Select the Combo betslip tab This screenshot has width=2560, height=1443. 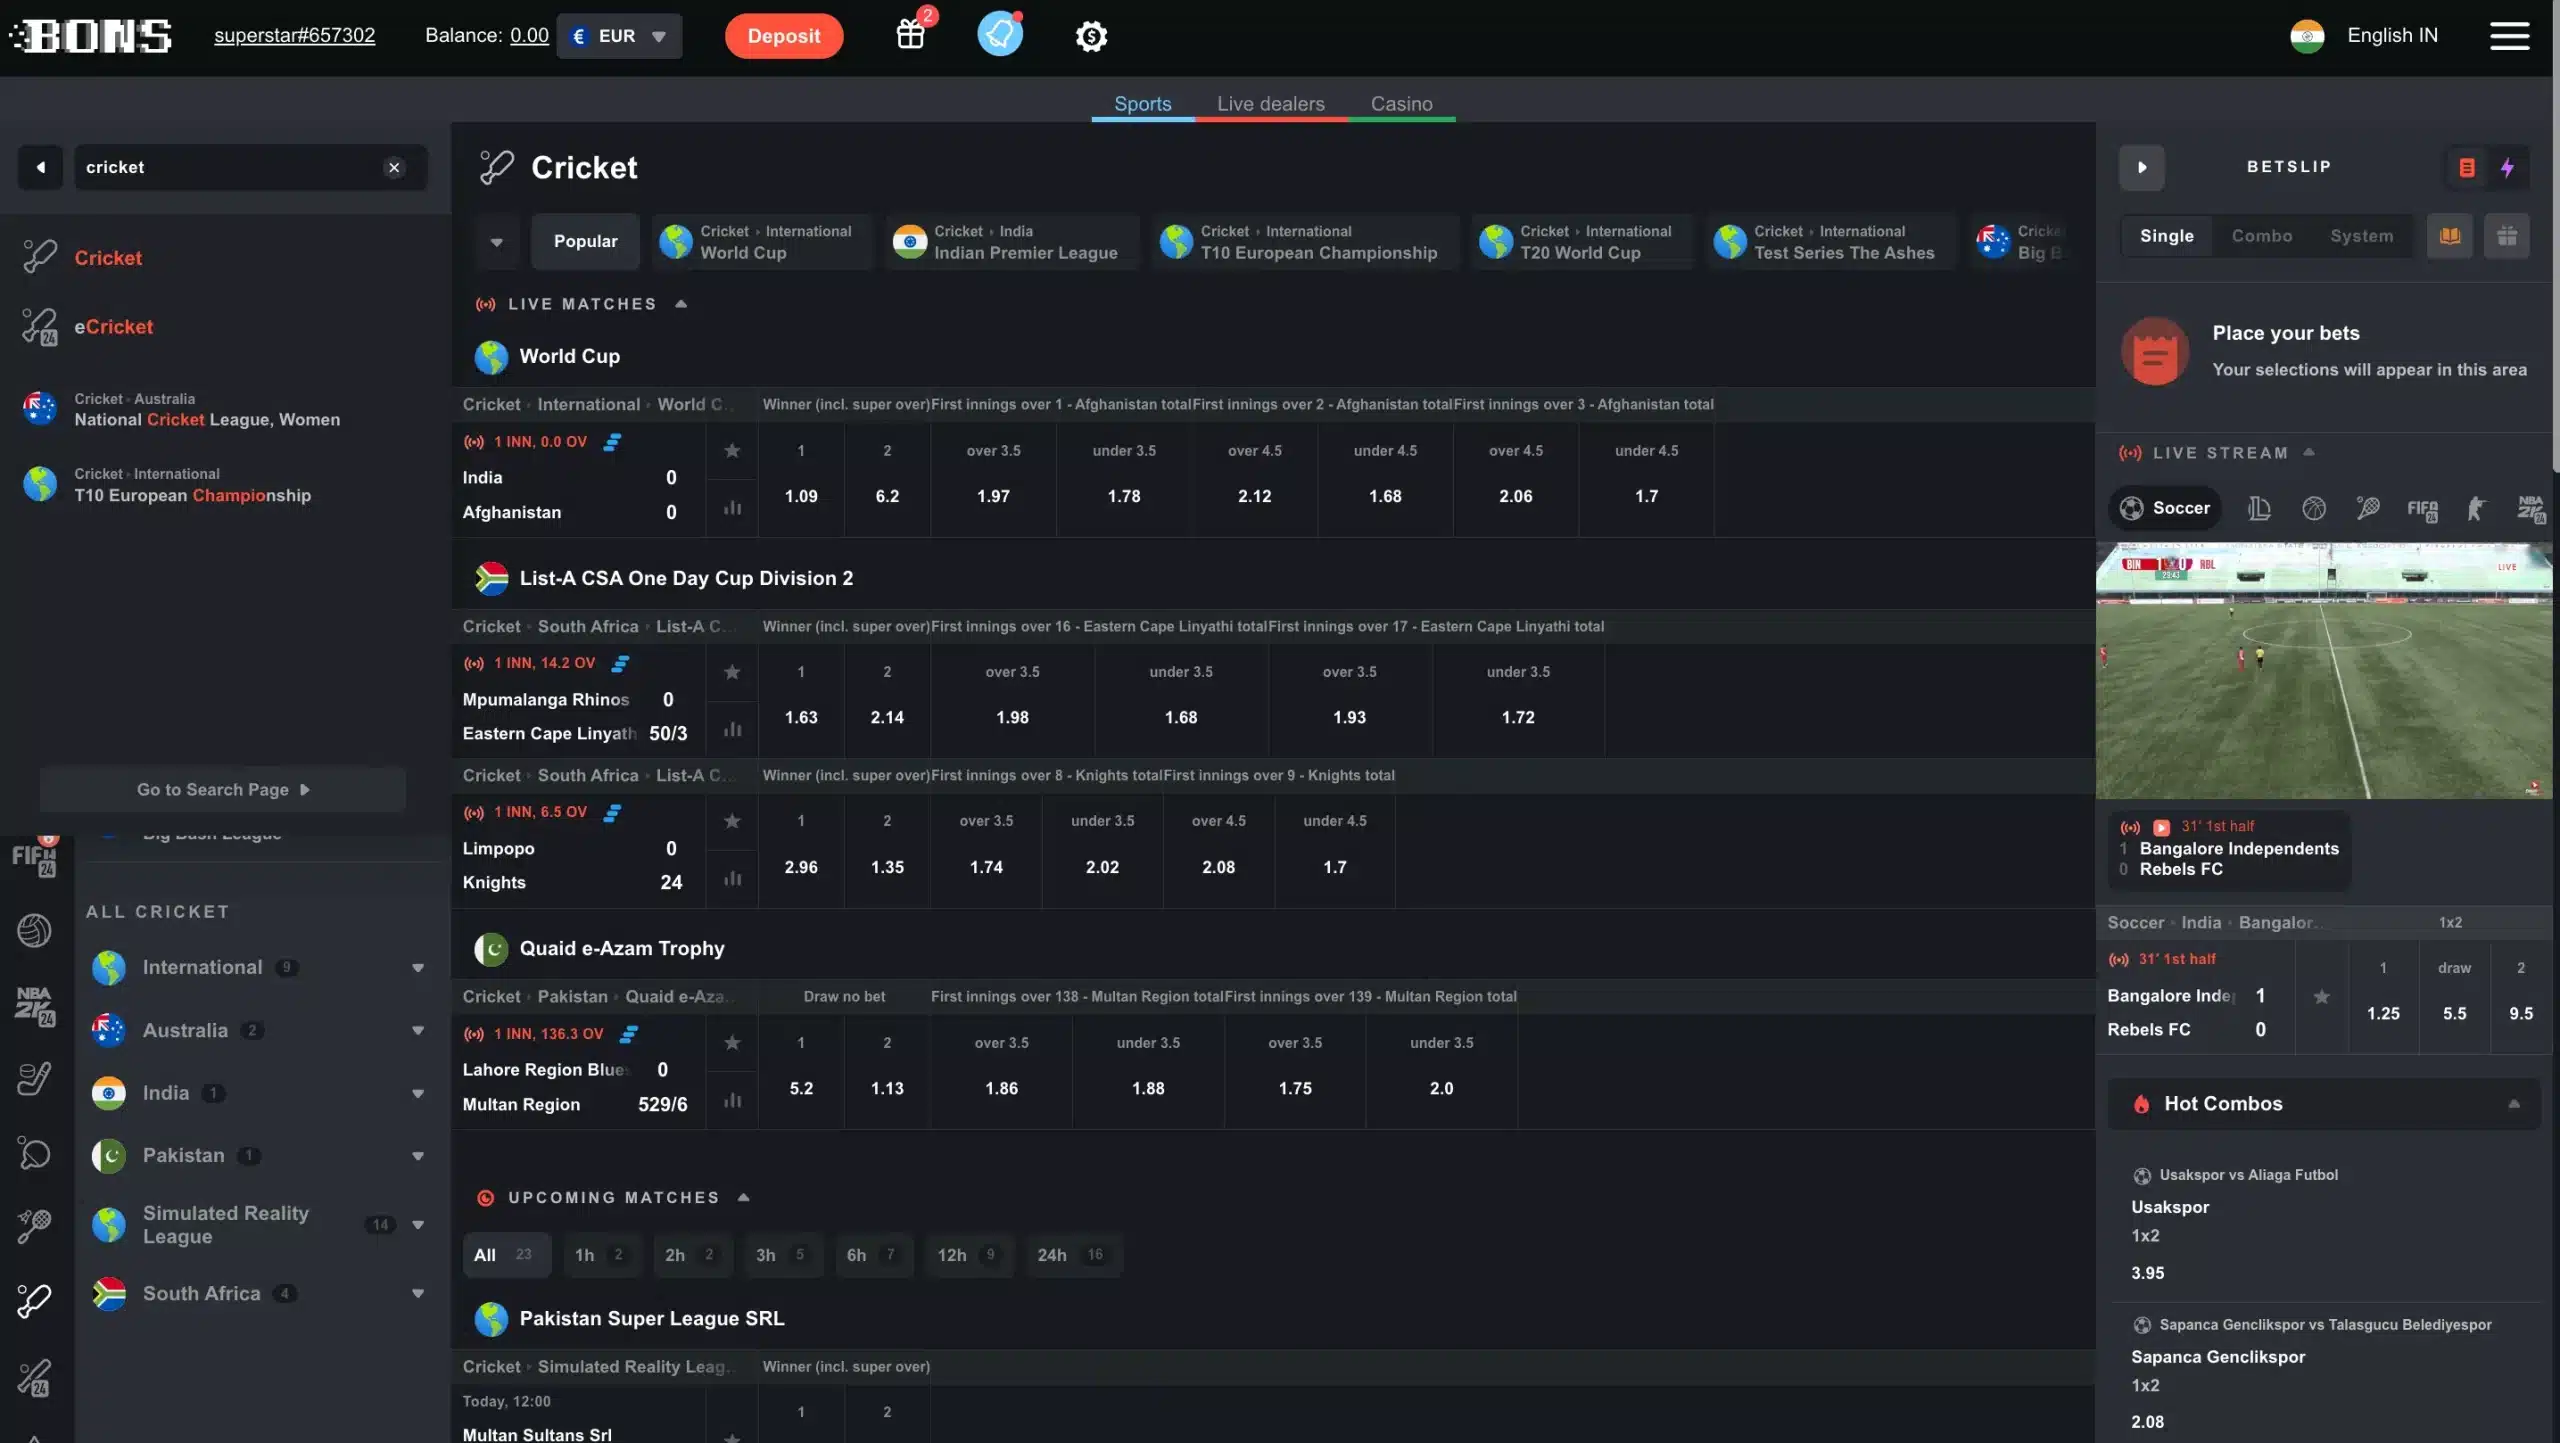[2261, 236]
